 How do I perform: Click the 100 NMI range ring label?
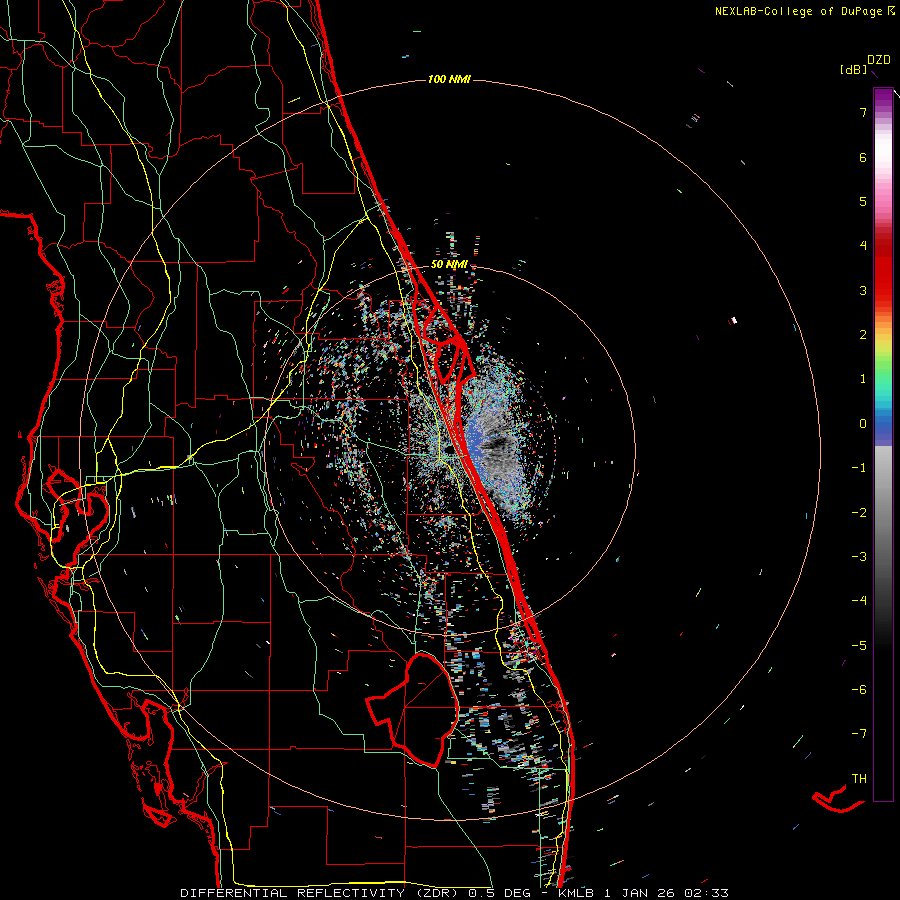[x=449, y=79]
